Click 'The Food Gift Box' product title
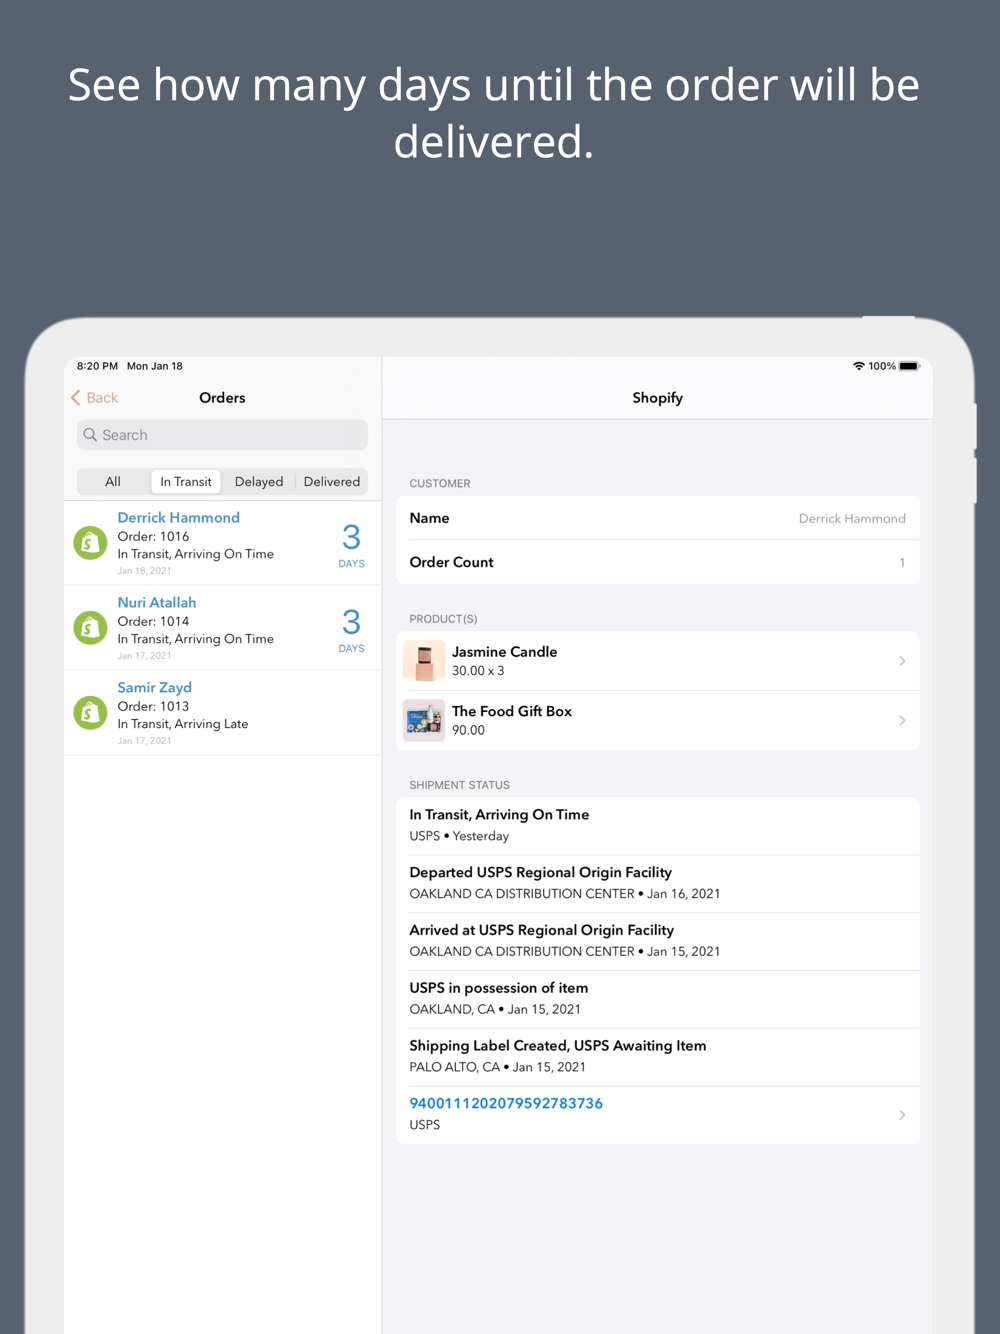 [512, 711]
